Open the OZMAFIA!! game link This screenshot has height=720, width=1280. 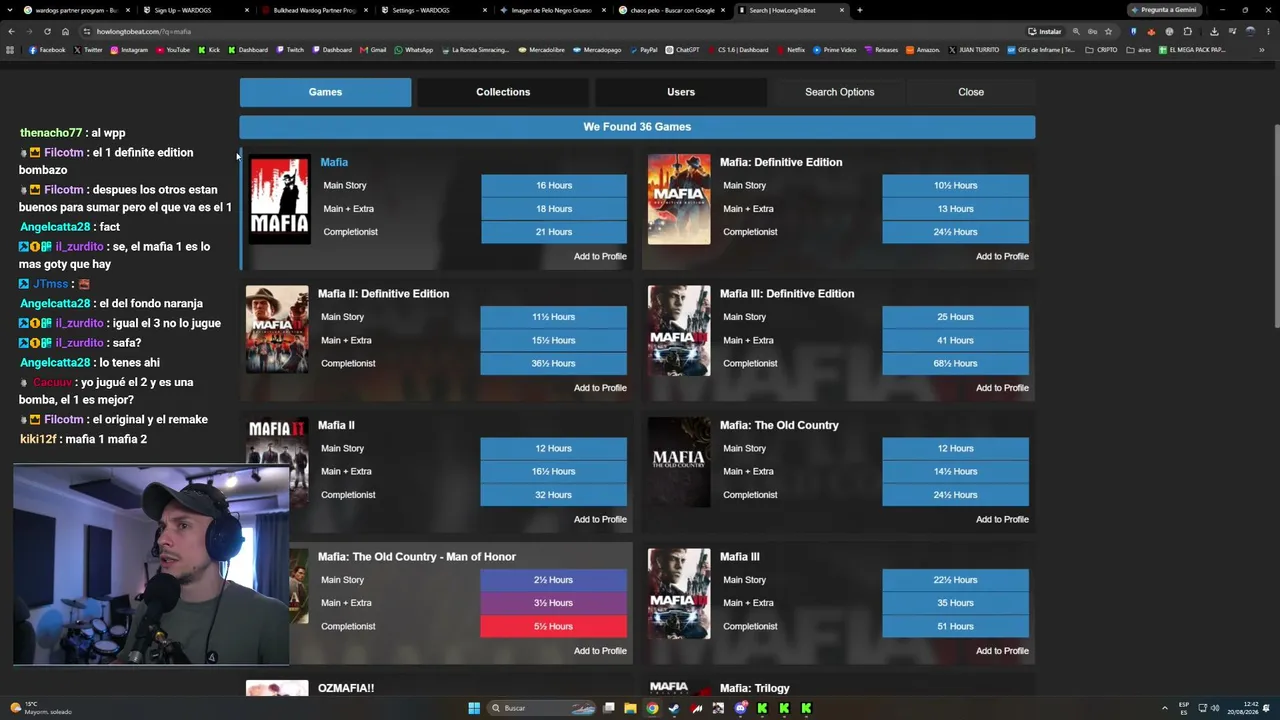[x=346, y=688]
